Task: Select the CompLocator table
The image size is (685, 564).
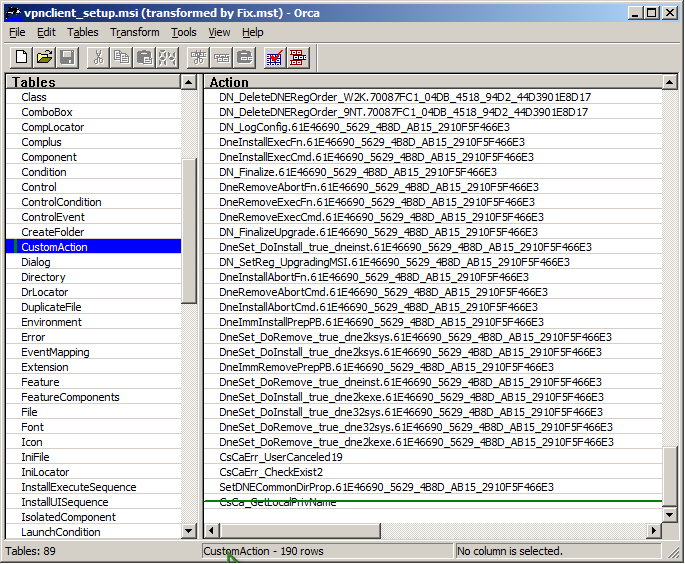Action: click(x=93, y=127)
